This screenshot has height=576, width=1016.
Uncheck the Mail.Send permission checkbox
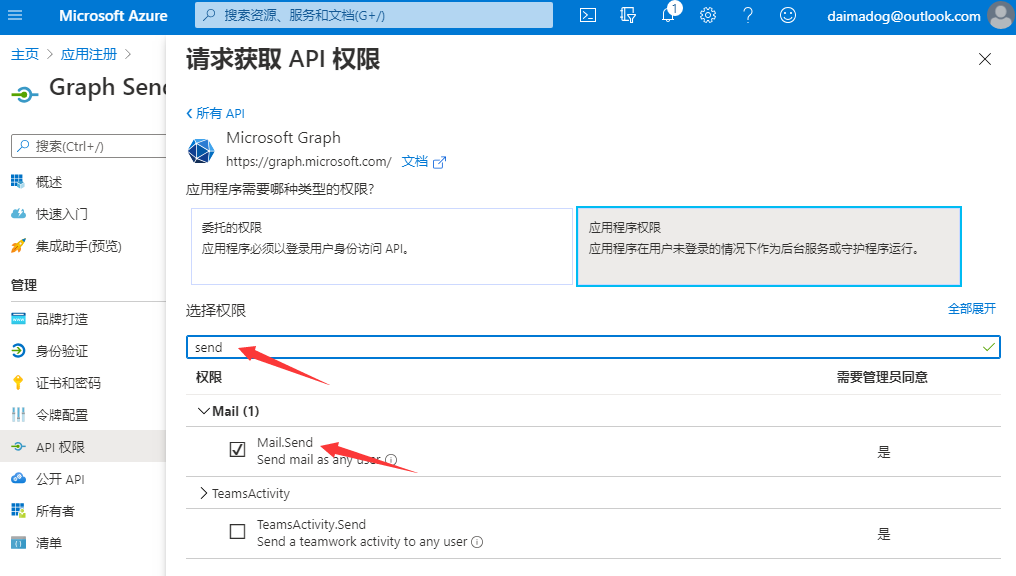(237, 449)
